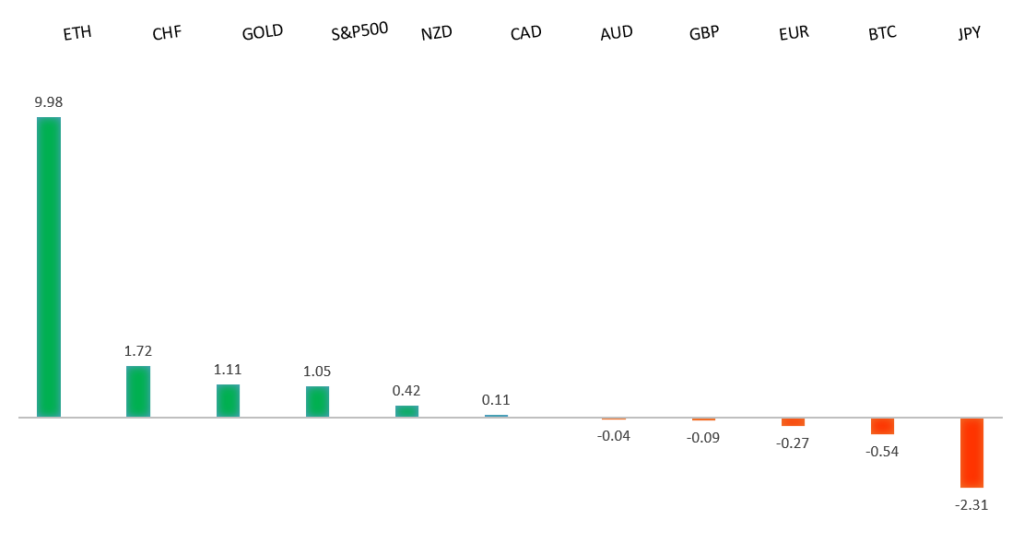The height and width of the screenshot is (555, 1024).
Task: Click the 9.98 data label
Action: [48, 101]
